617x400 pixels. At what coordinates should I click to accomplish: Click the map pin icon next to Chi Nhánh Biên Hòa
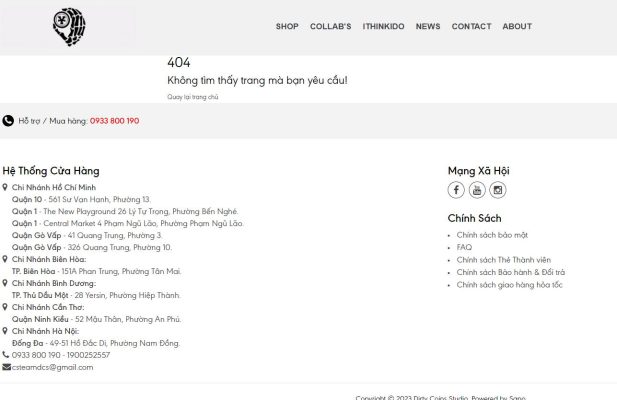click(5, 259)
